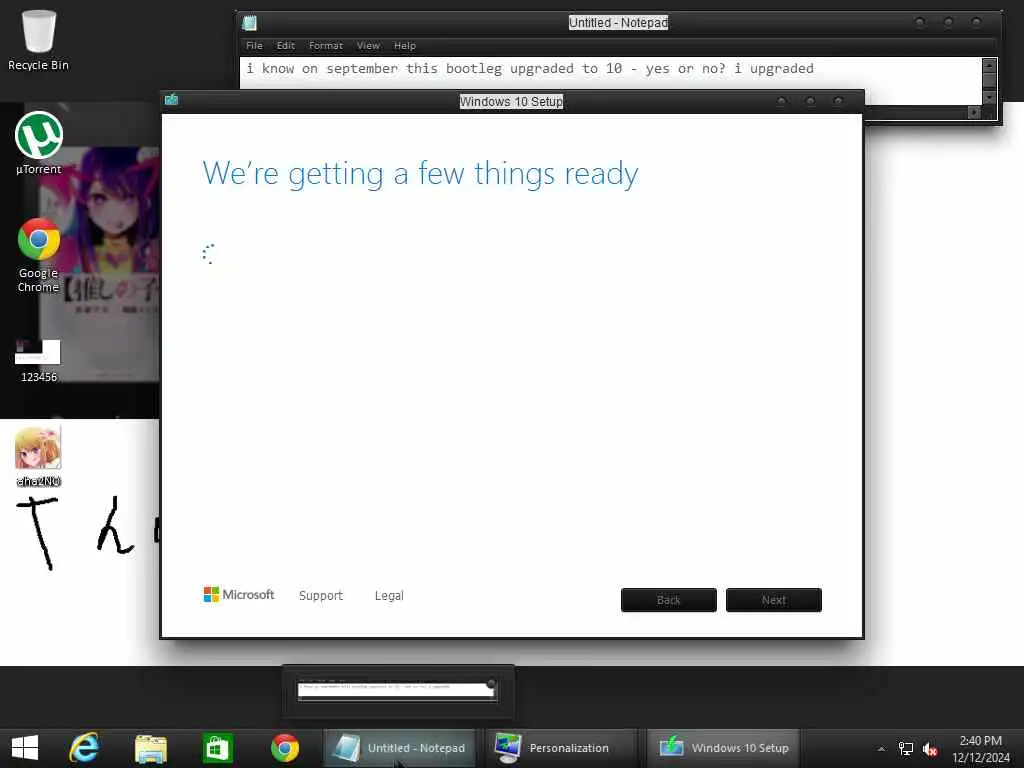Switch to Untitled - Notepad taskbar button
Screen dimensions: 1024x768
(x=400, y=748)
